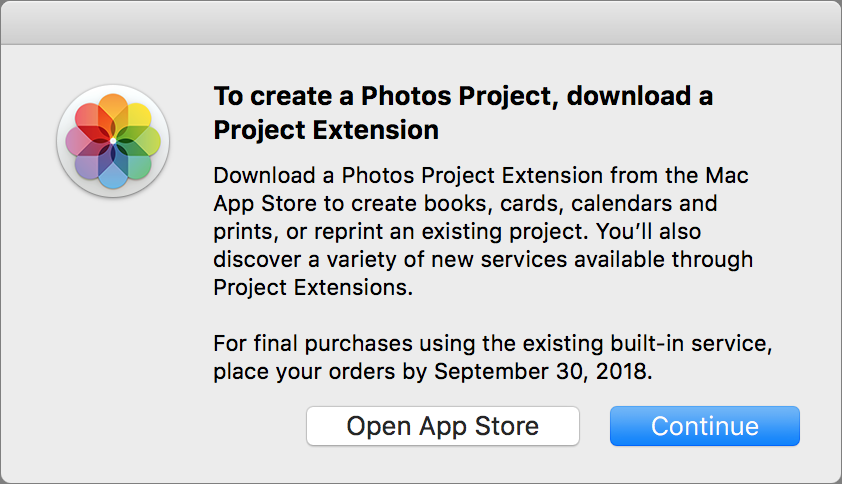The height and width of the screenshot is (484, 842).
Task: Click the bold 'Project Extension' heading line
Action: pyautogui.click(x=326, y=131)
